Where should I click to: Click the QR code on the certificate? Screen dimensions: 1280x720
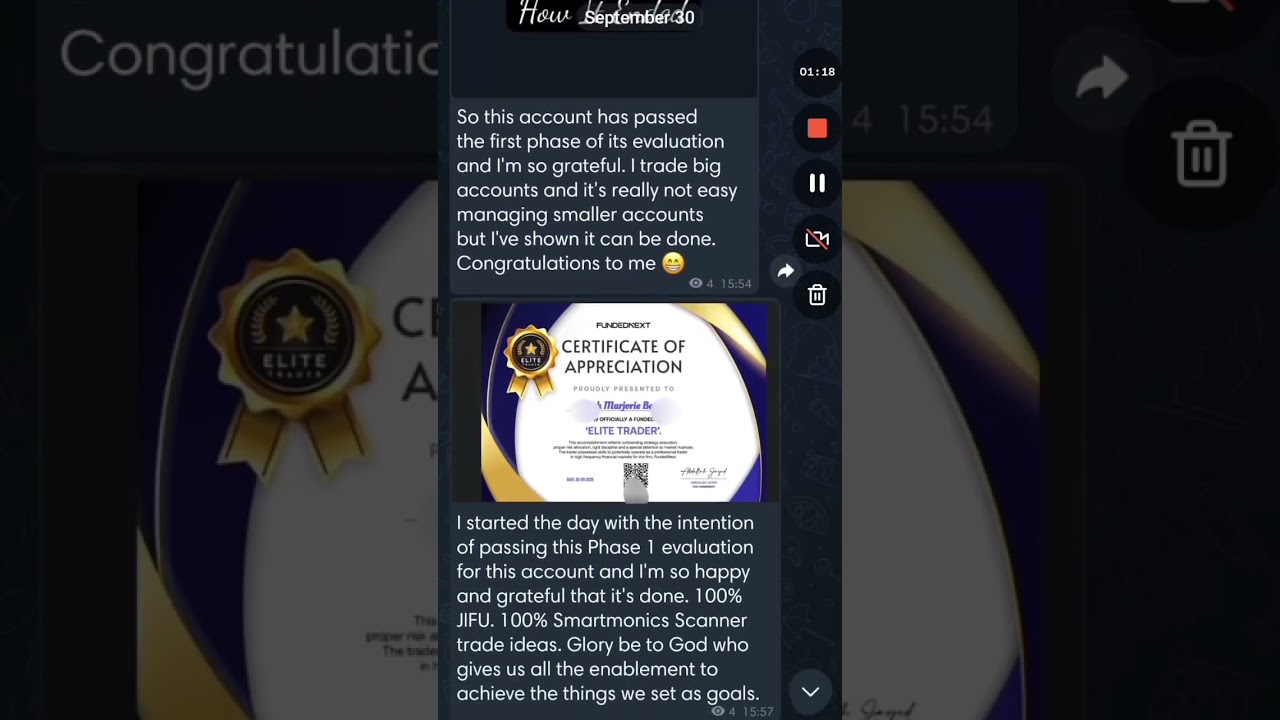[636, 478]
